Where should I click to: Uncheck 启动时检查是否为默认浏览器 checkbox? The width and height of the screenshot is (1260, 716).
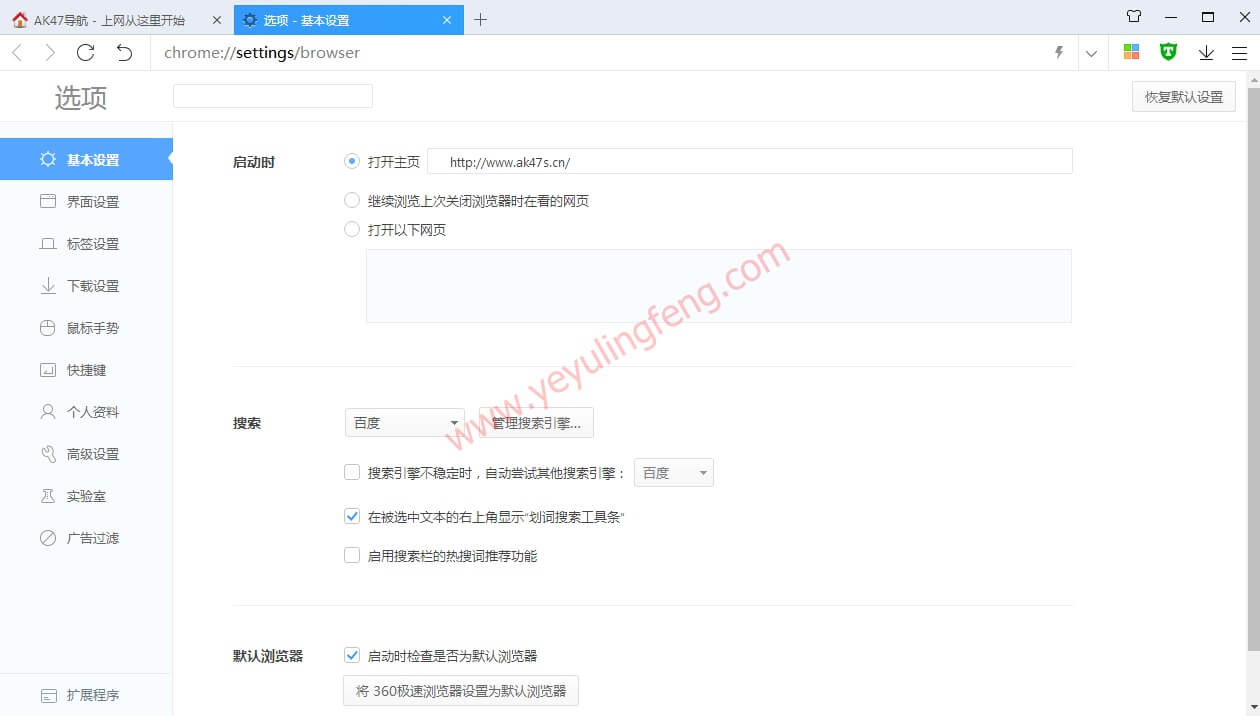[x=352, y=656]
